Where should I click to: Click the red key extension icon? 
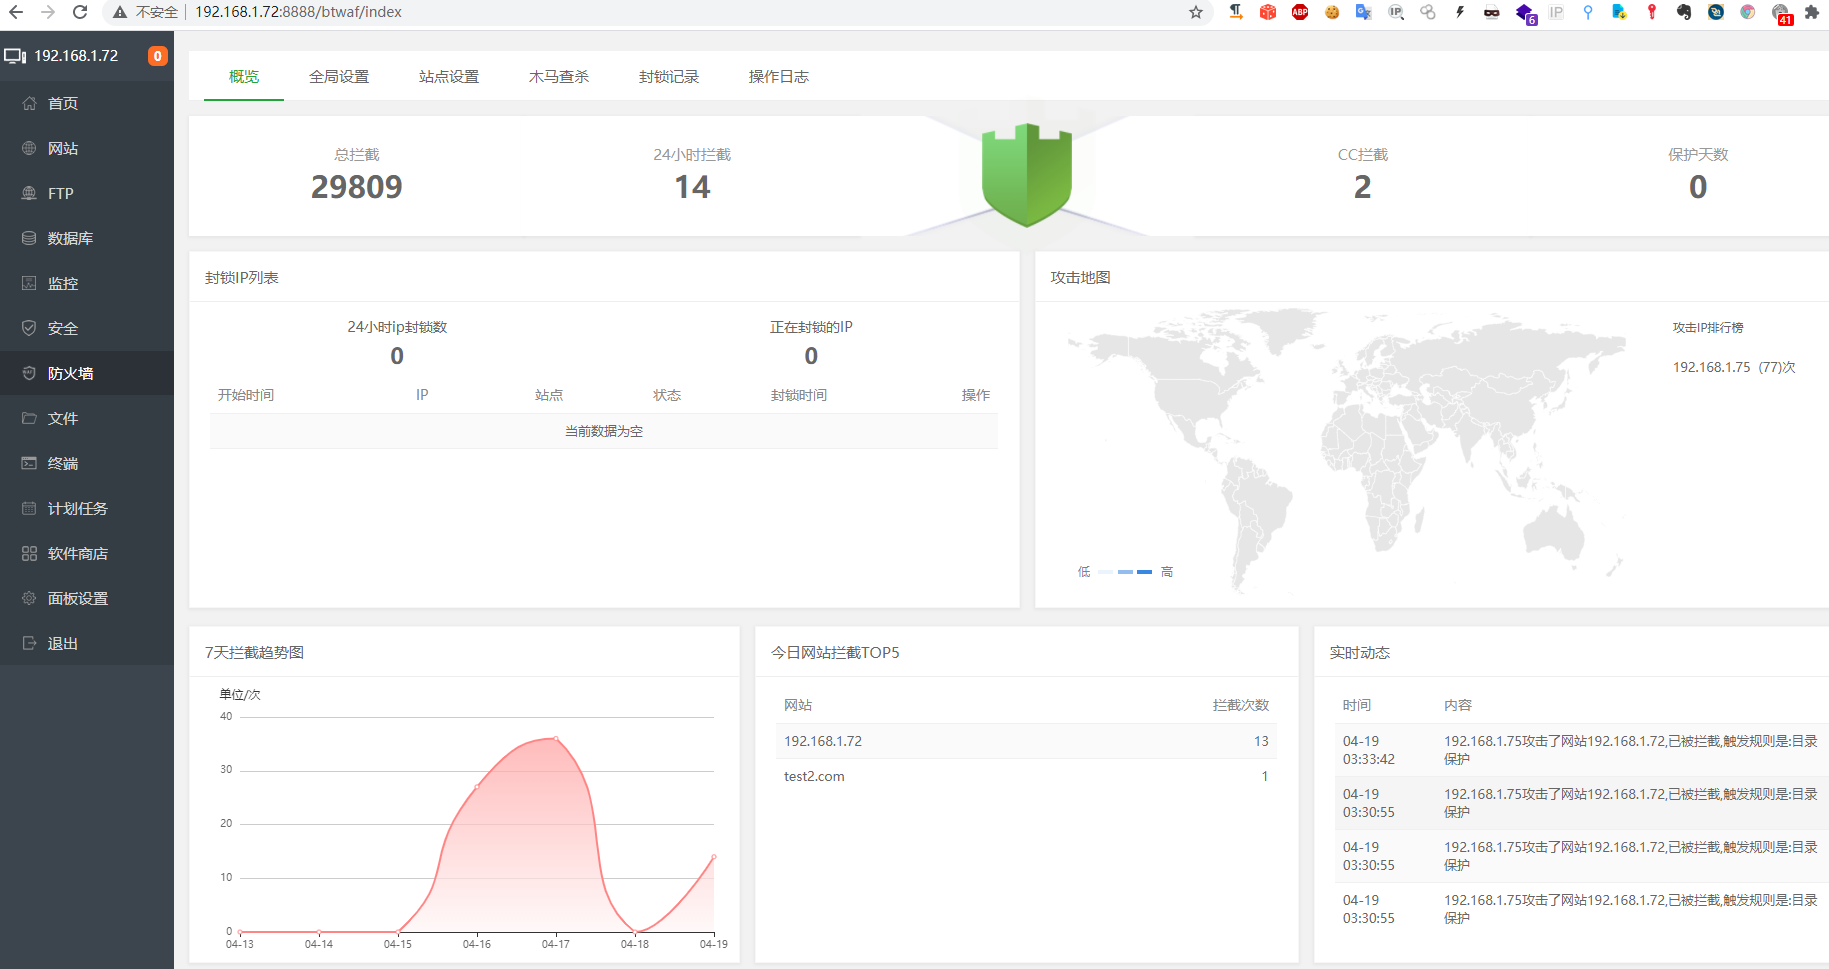tap(1652, 12)
